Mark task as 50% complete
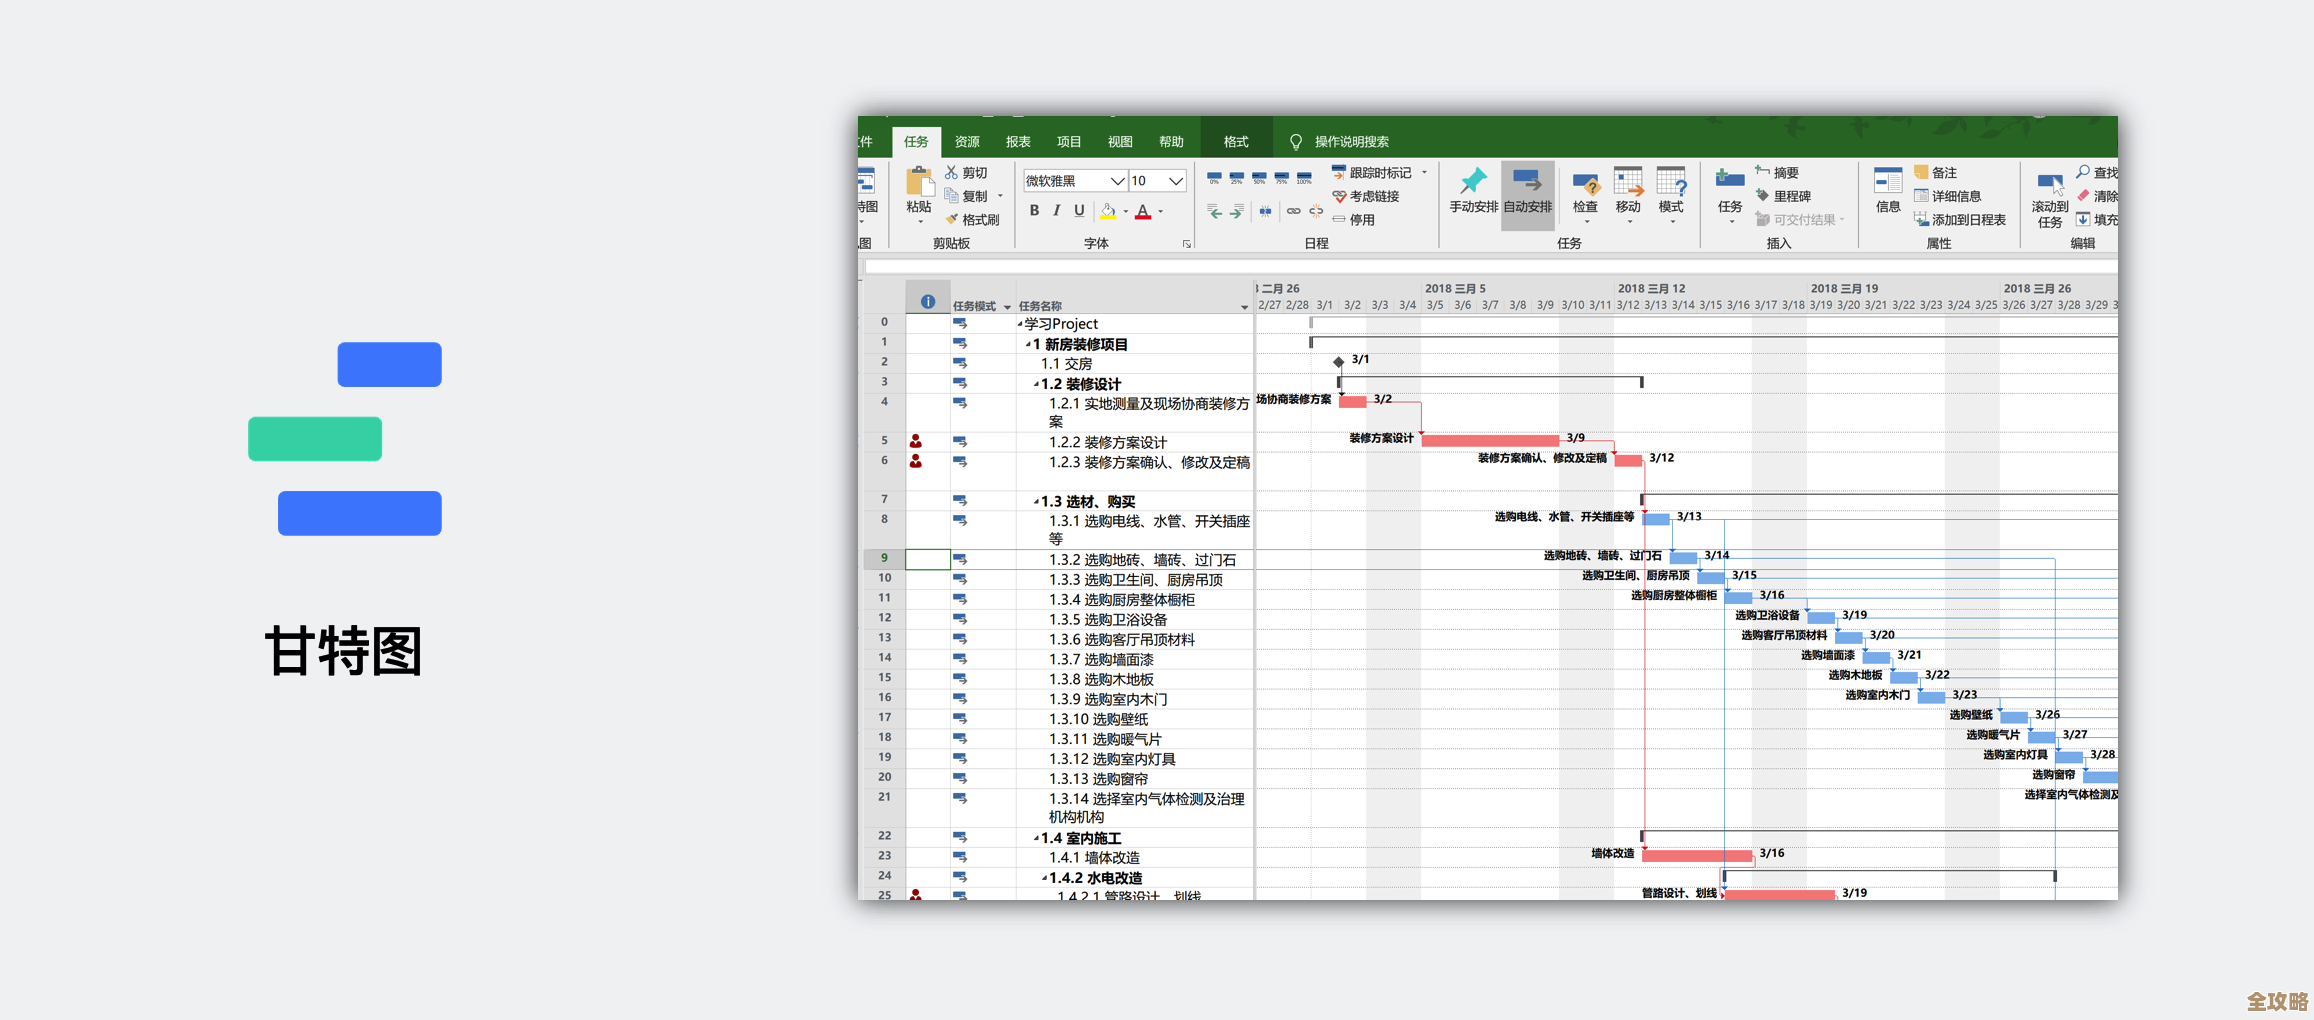Viewport: 2314px width, 1020px height. tap(1259, 178)
